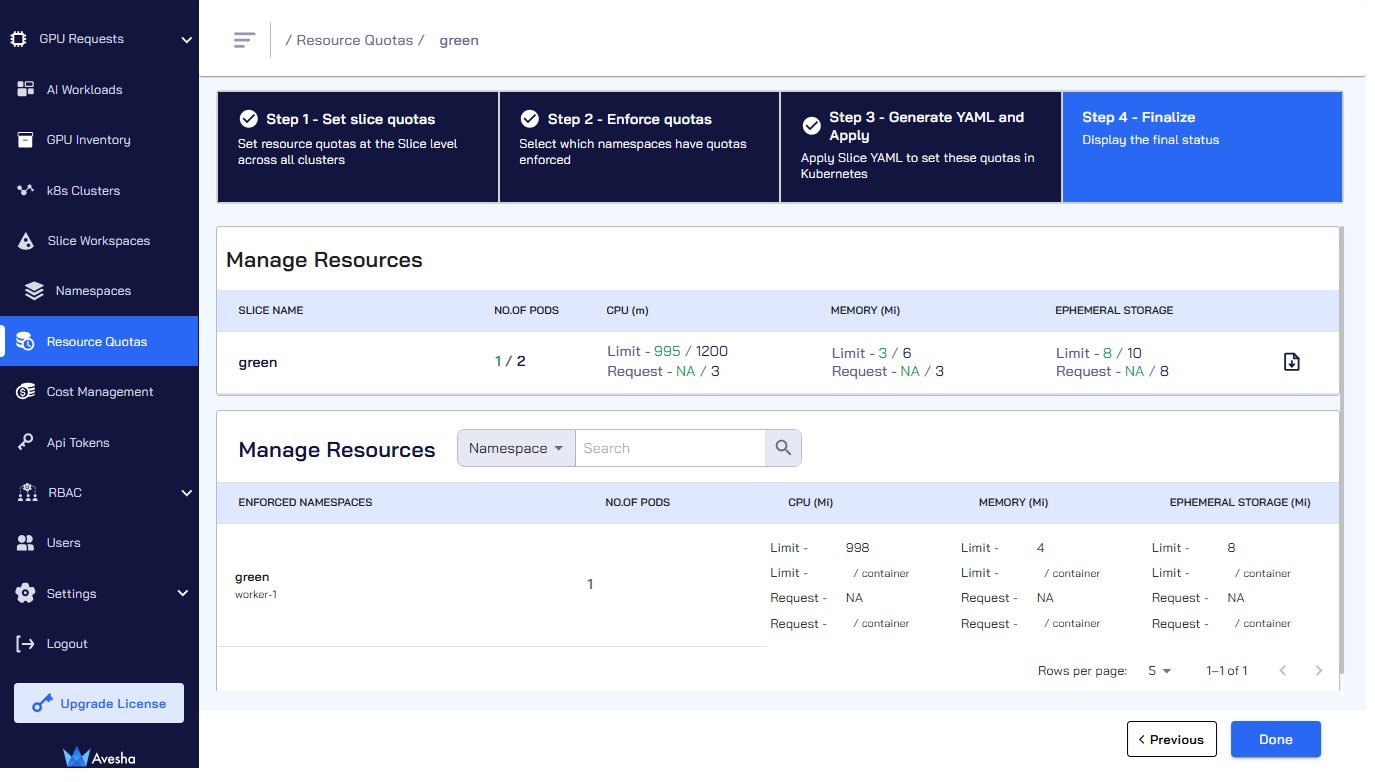Screen dimensions: 1375x782
Task: Expand the GPU Requests chevron
Action: [186, 40]
